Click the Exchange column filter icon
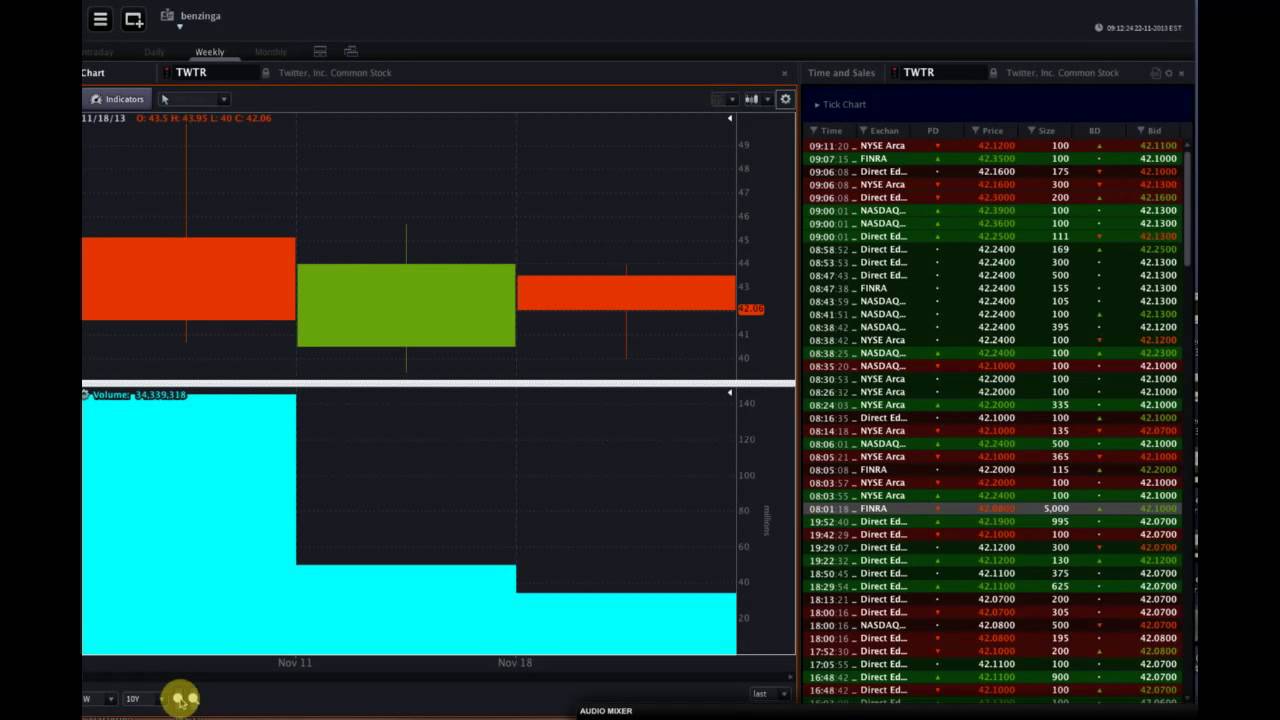 863,131
